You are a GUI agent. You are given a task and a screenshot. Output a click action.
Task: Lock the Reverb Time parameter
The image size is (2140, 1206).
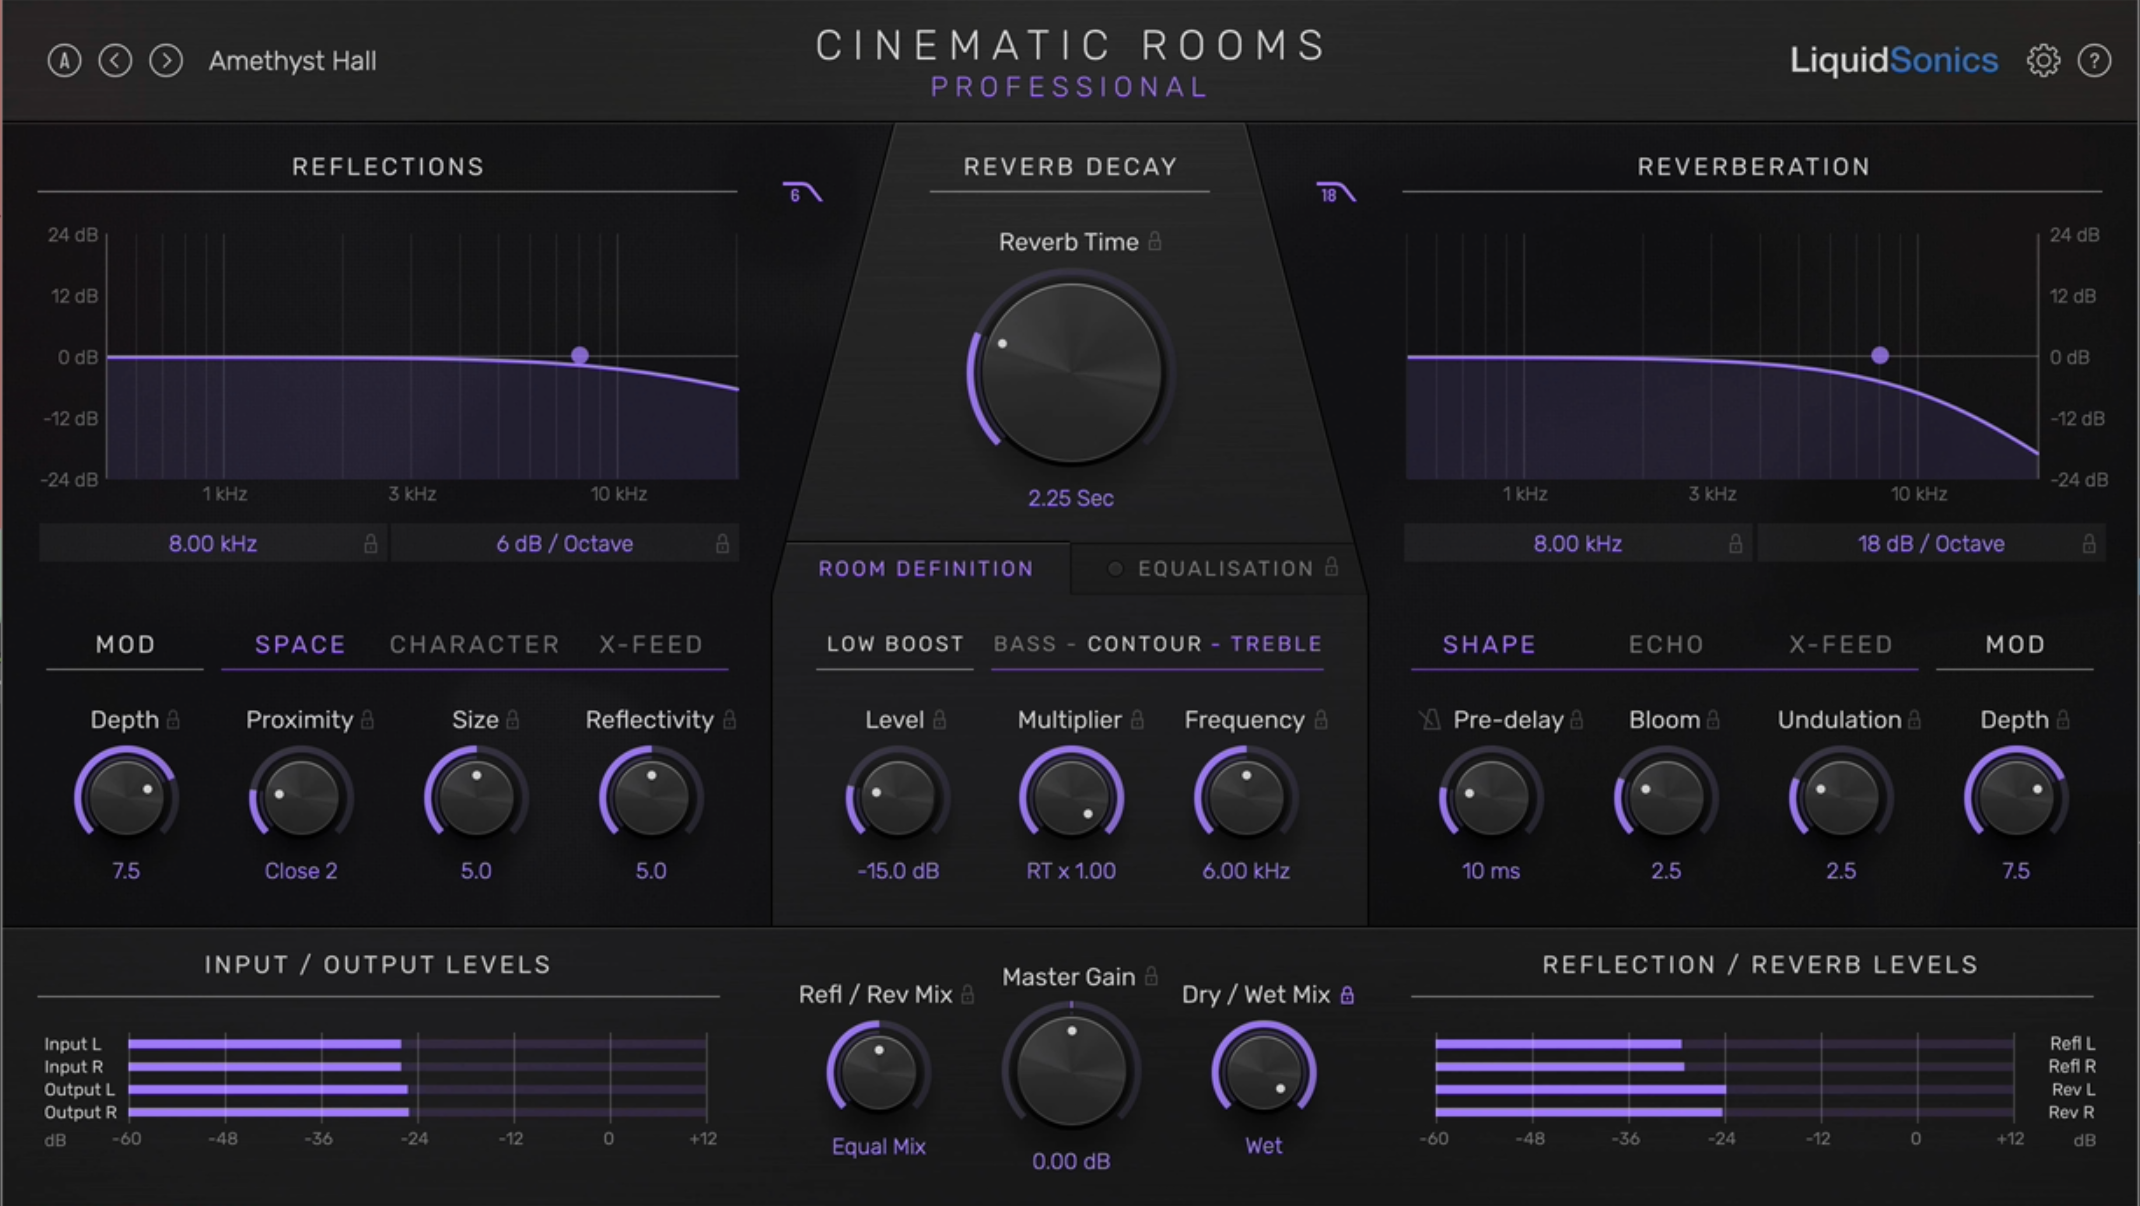point(1155,241)
